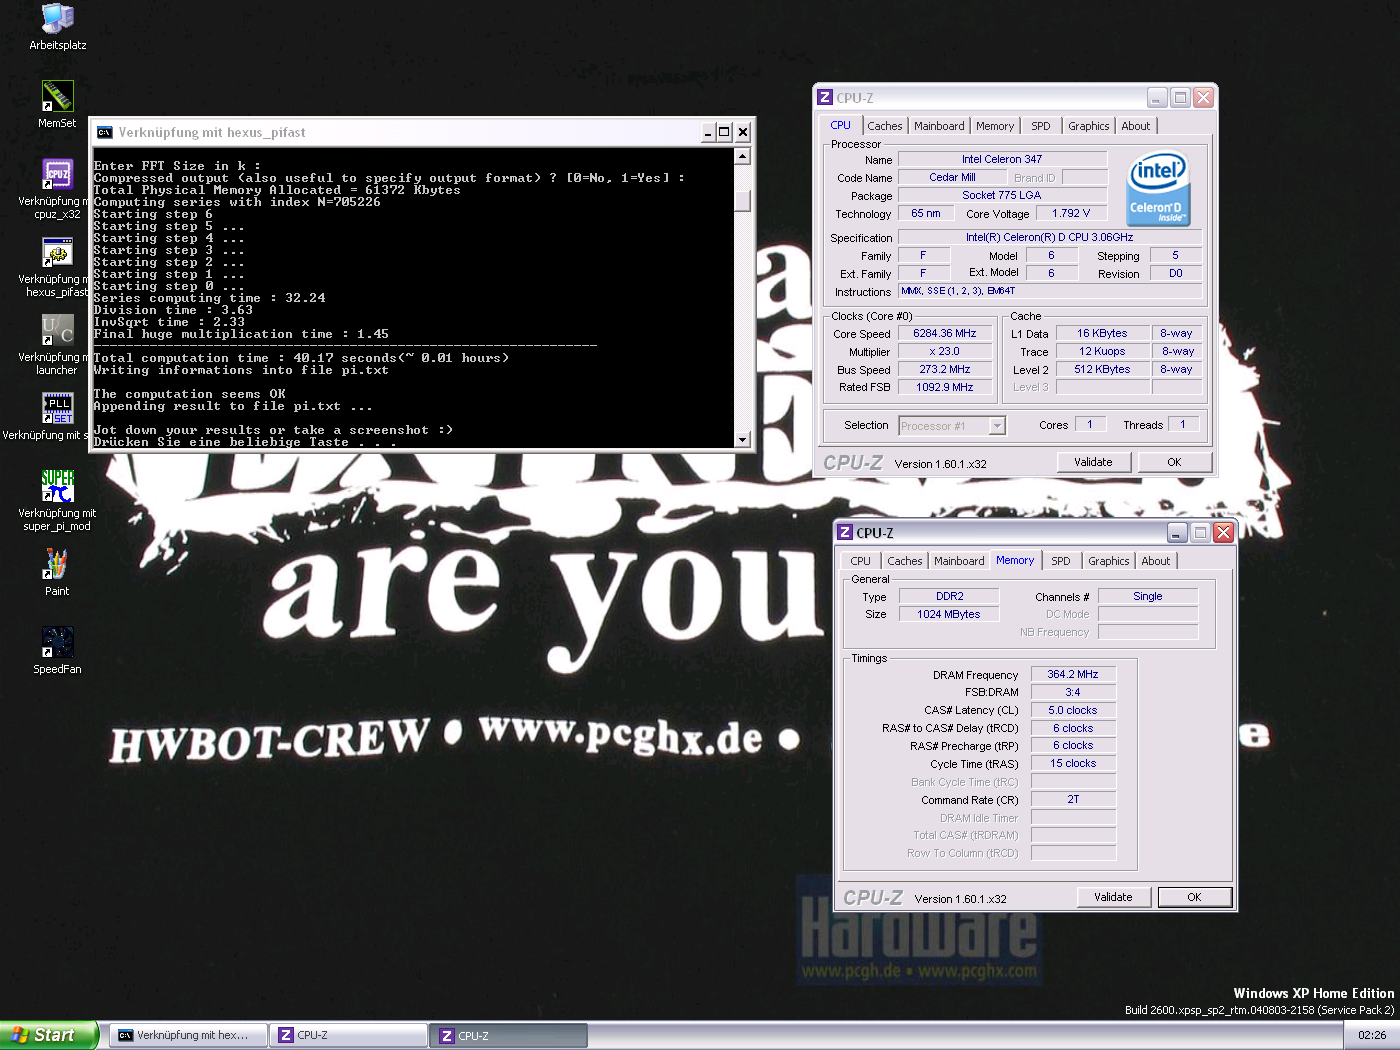Click the lower CPU-Z window's title icon

[x=845, y=532]
